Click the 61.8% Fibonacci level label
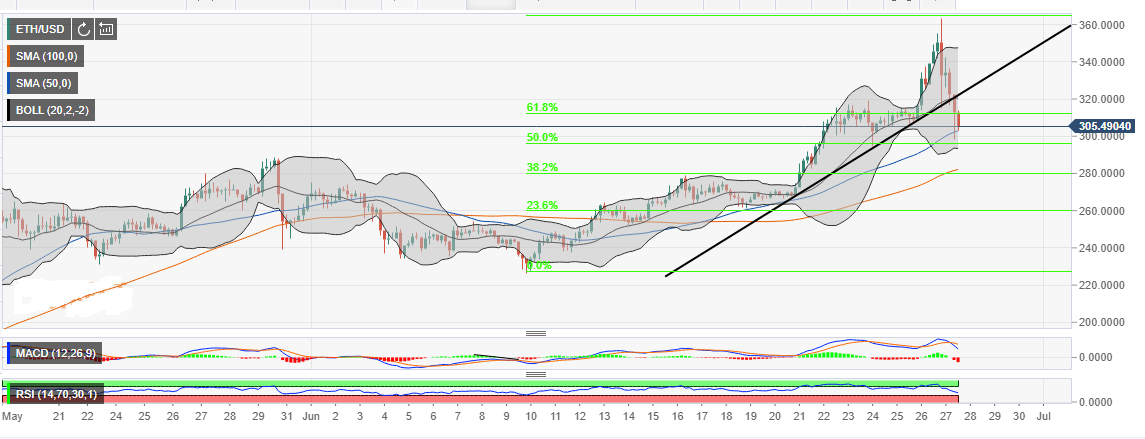 coord(542,107)
